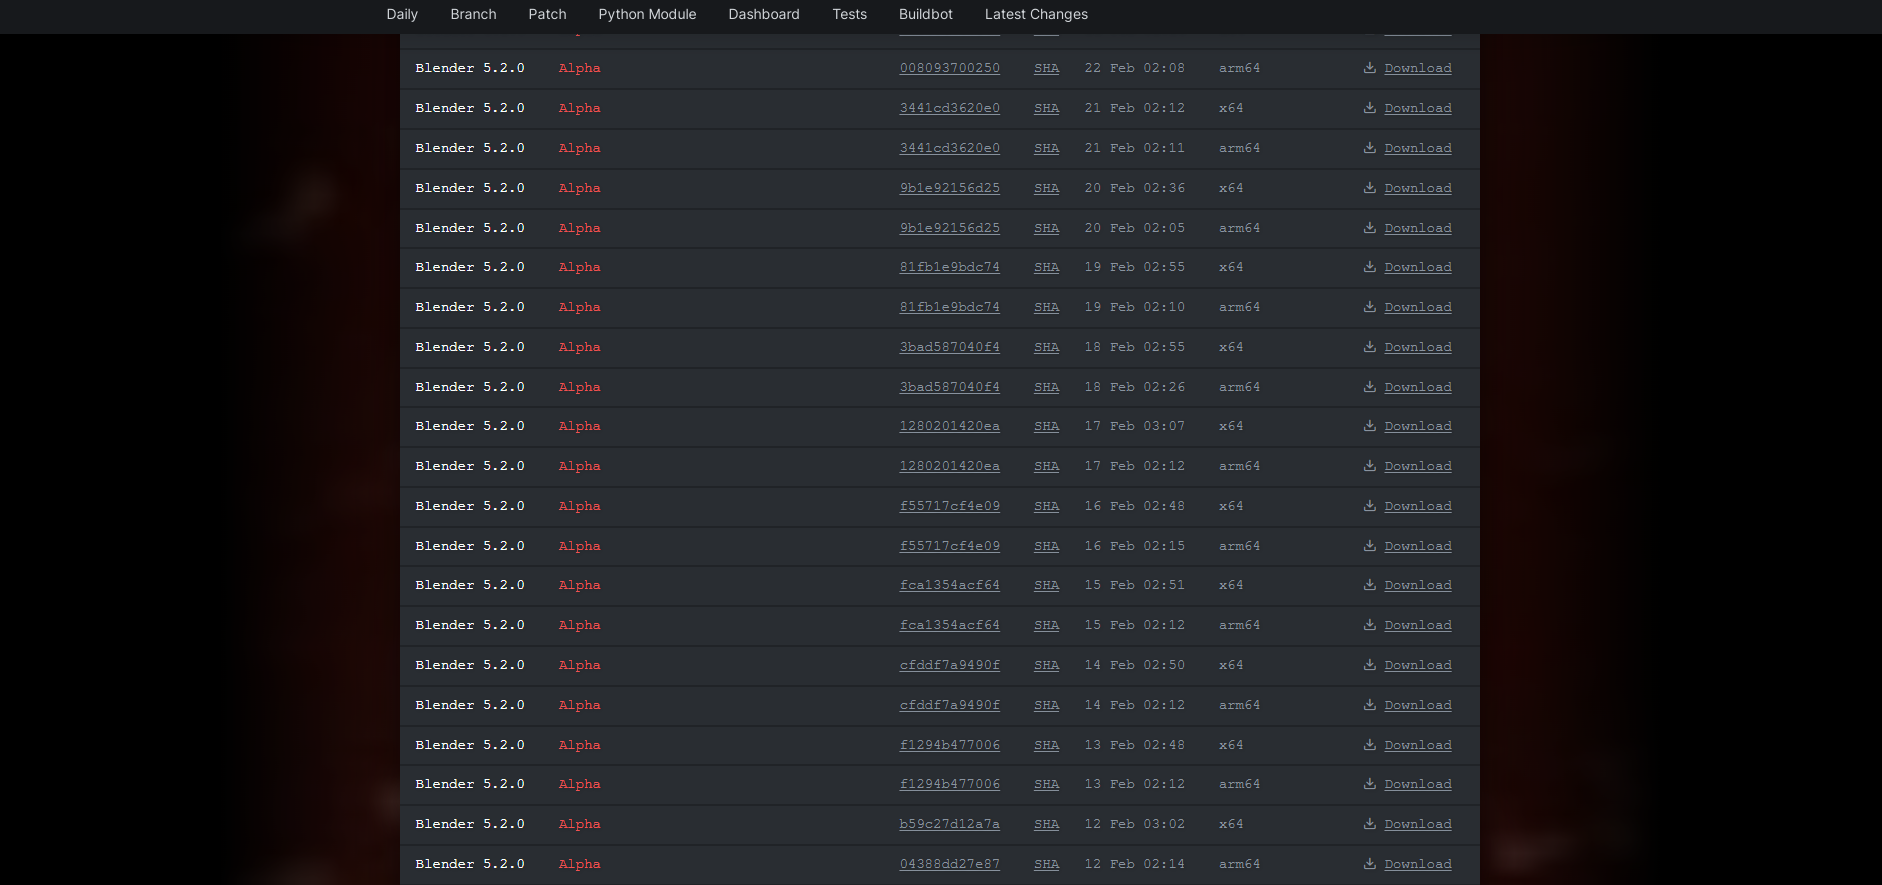
Task: Switch to the Branch builds tab
Action: point(473,14)
